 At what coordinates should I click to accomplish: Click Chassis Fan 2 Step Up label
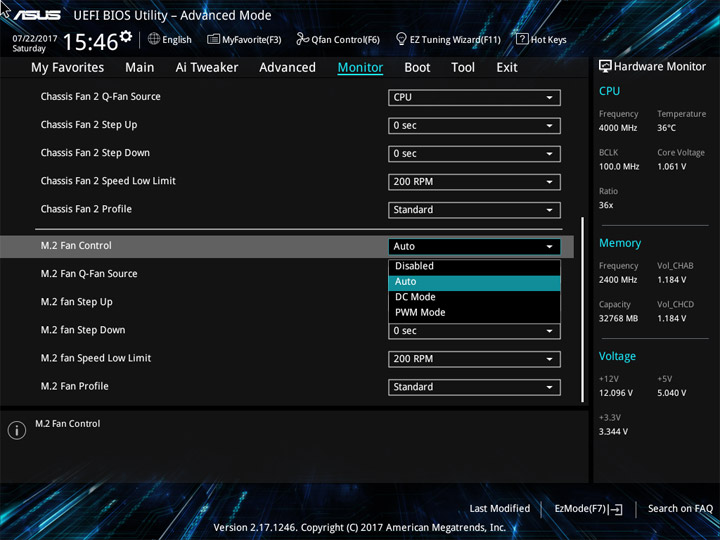[89, 125]
